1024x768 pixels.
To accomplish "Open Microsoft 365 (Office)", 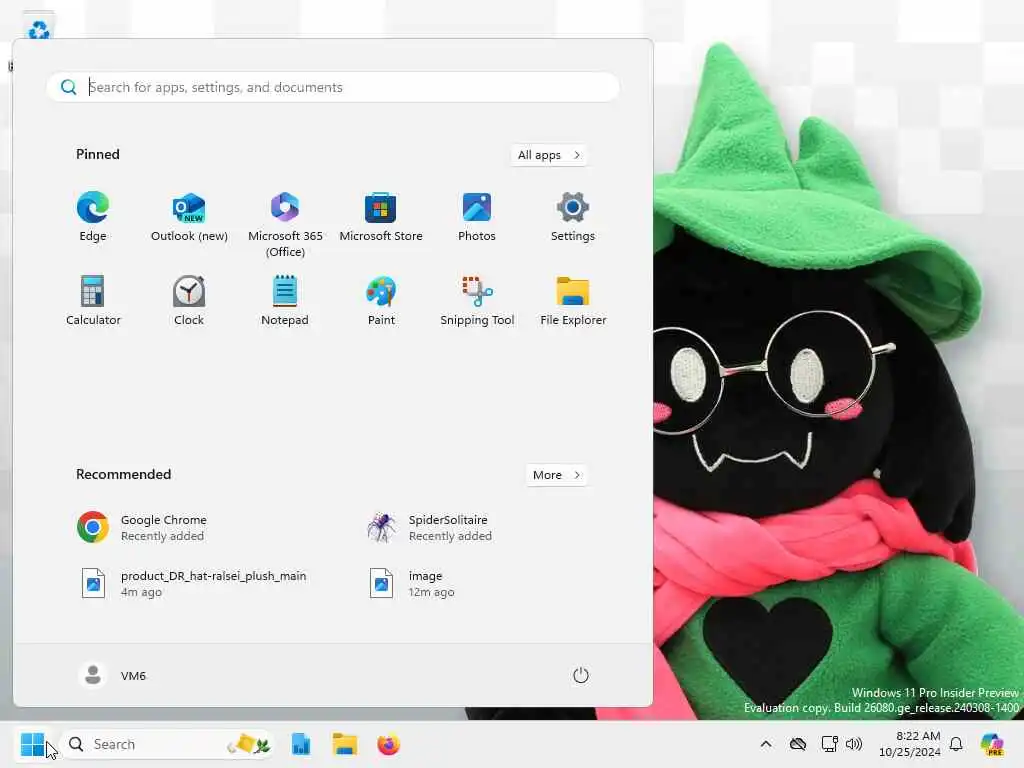I will point(285,224).
